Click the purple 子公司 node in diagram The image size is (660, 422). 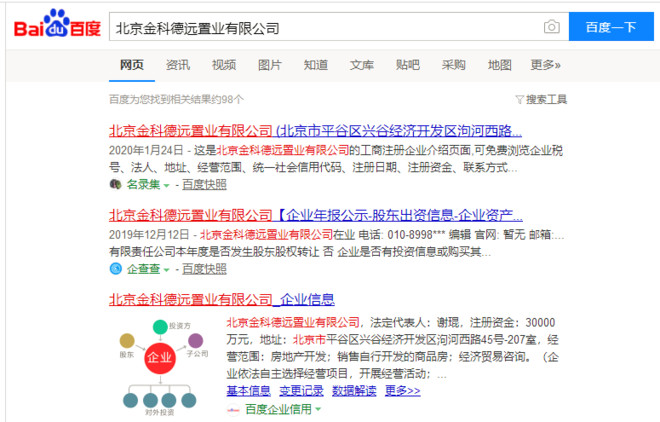[195, 340]
